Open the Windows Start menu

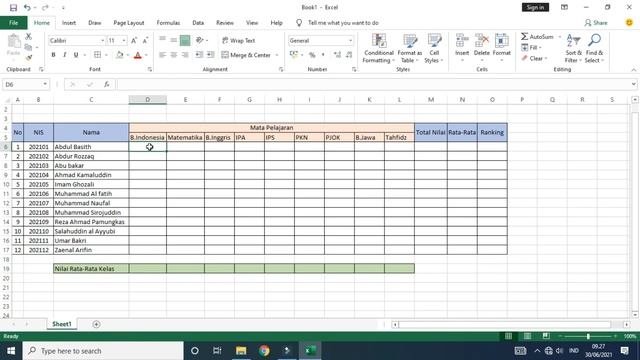point(11,351)
